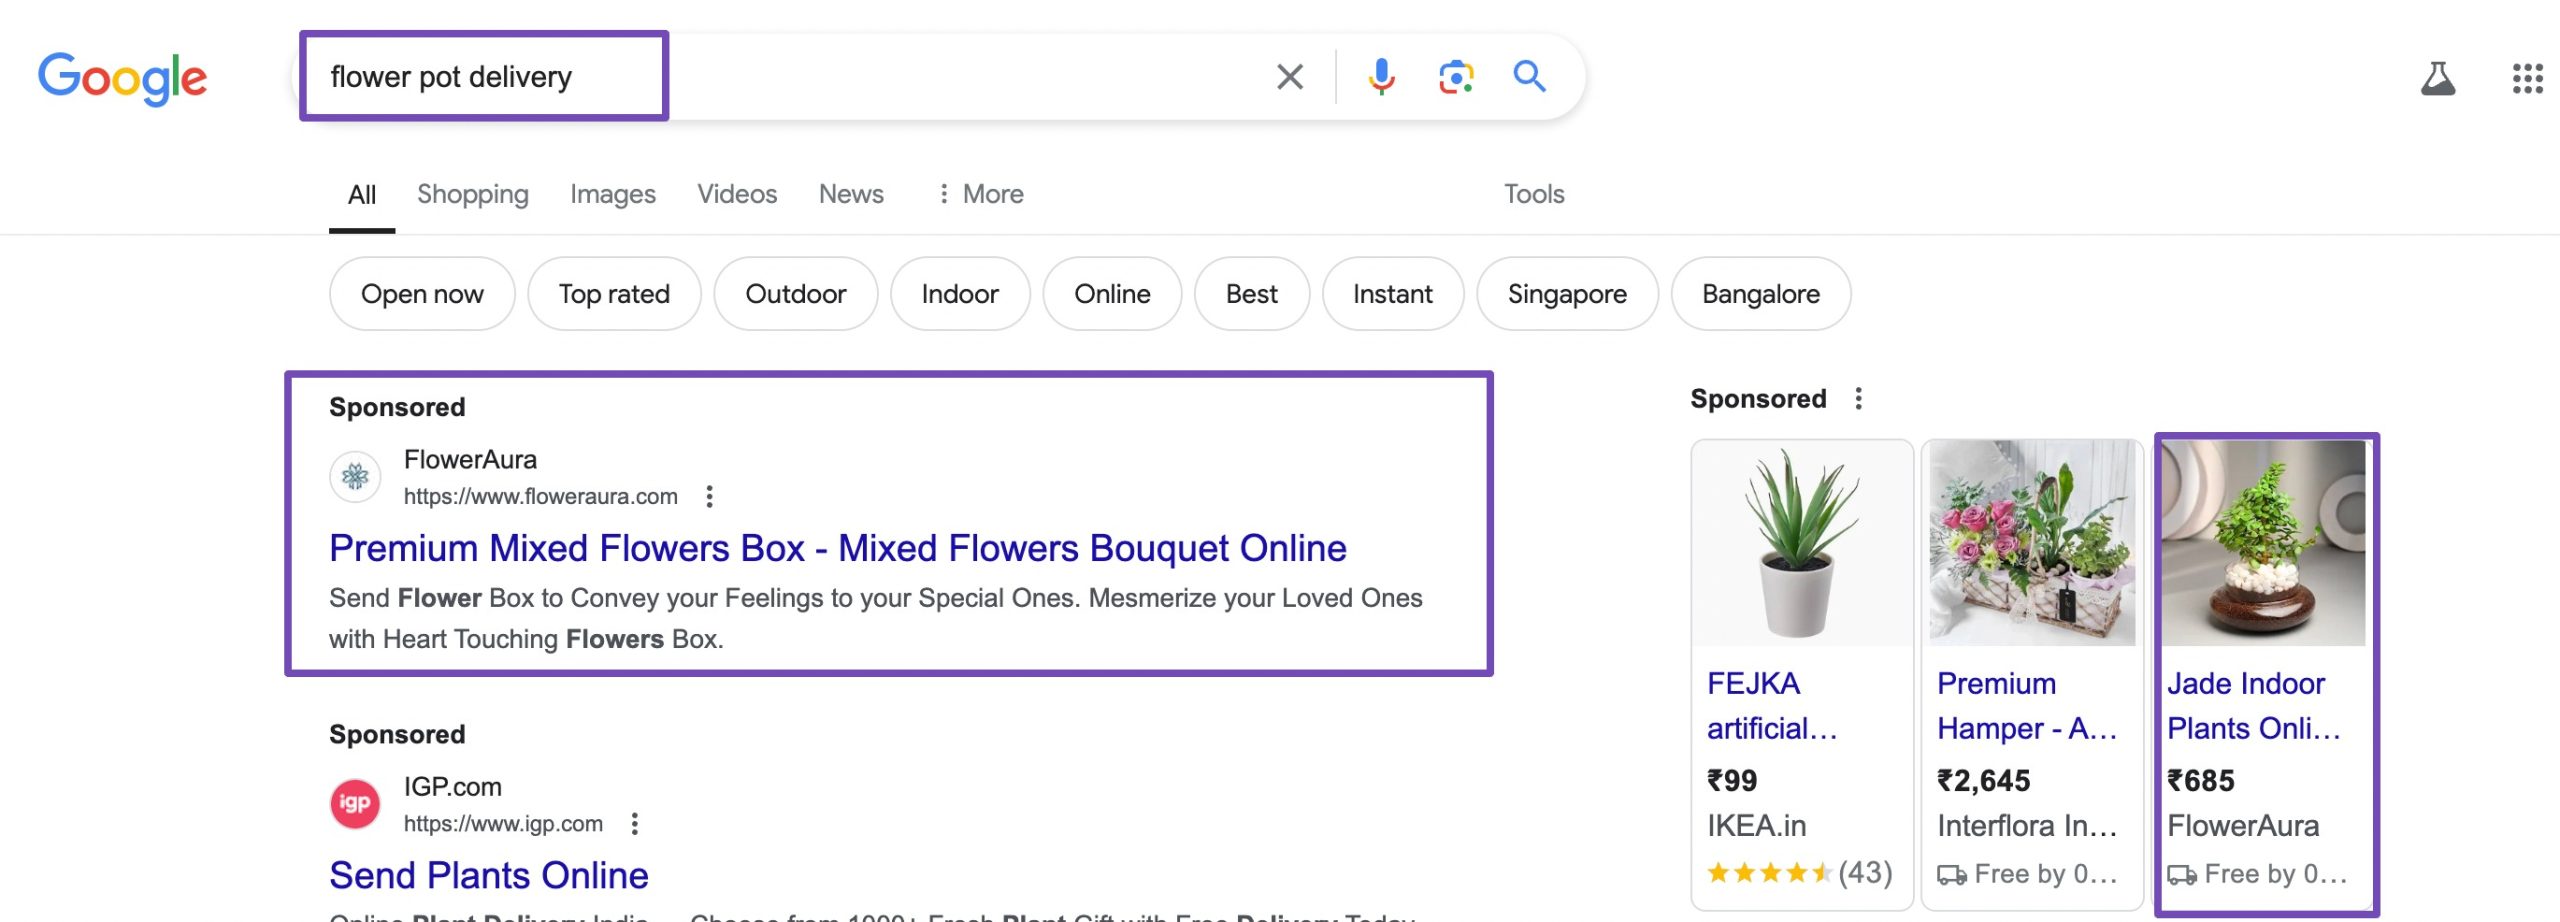Open three-dot menu beside floweraura.com URL
This screenshot has width=2560, height=922.
[x=709, y=497]
